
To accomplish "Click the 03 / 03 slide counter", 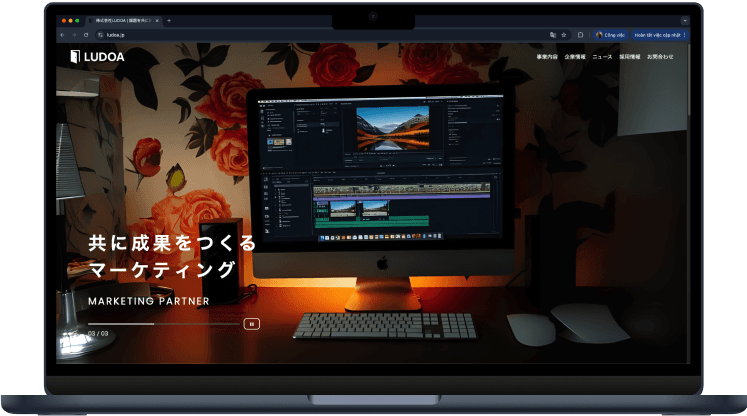I will click(x=98, y=334).
